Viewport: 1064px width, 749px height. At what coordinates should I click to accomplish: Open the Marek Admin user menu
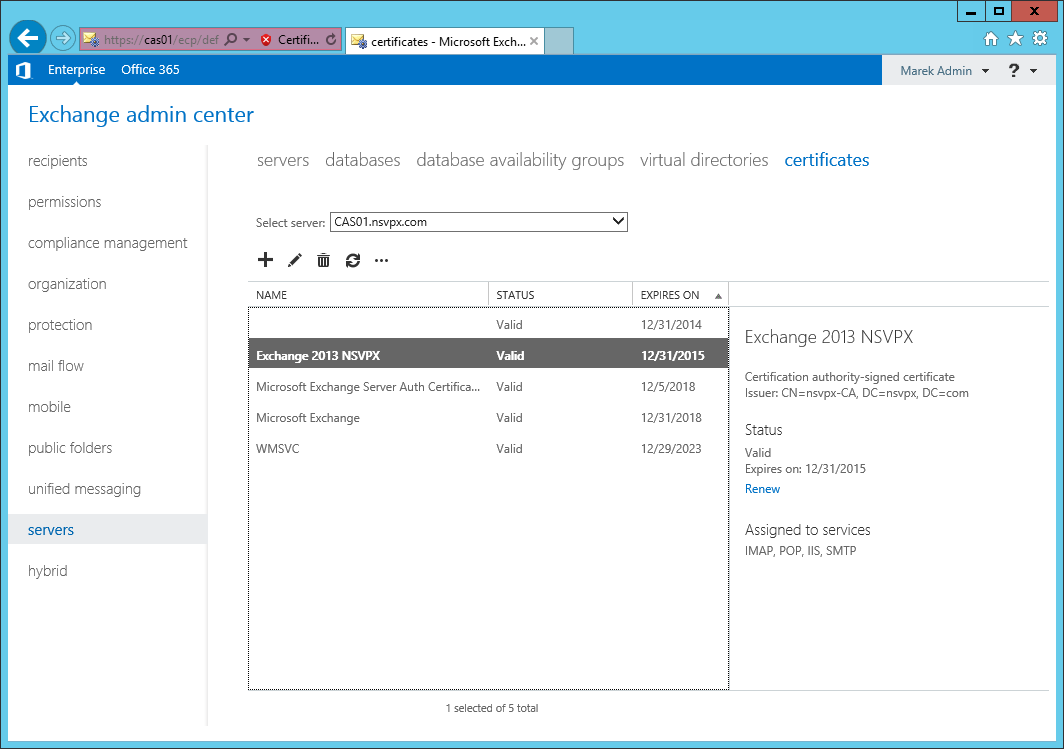coord(944,71)
